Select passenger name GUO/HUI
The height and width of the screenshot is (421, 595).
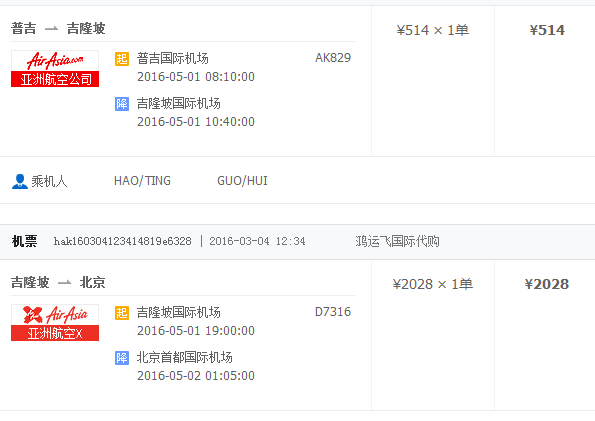(x=242, y=181)
